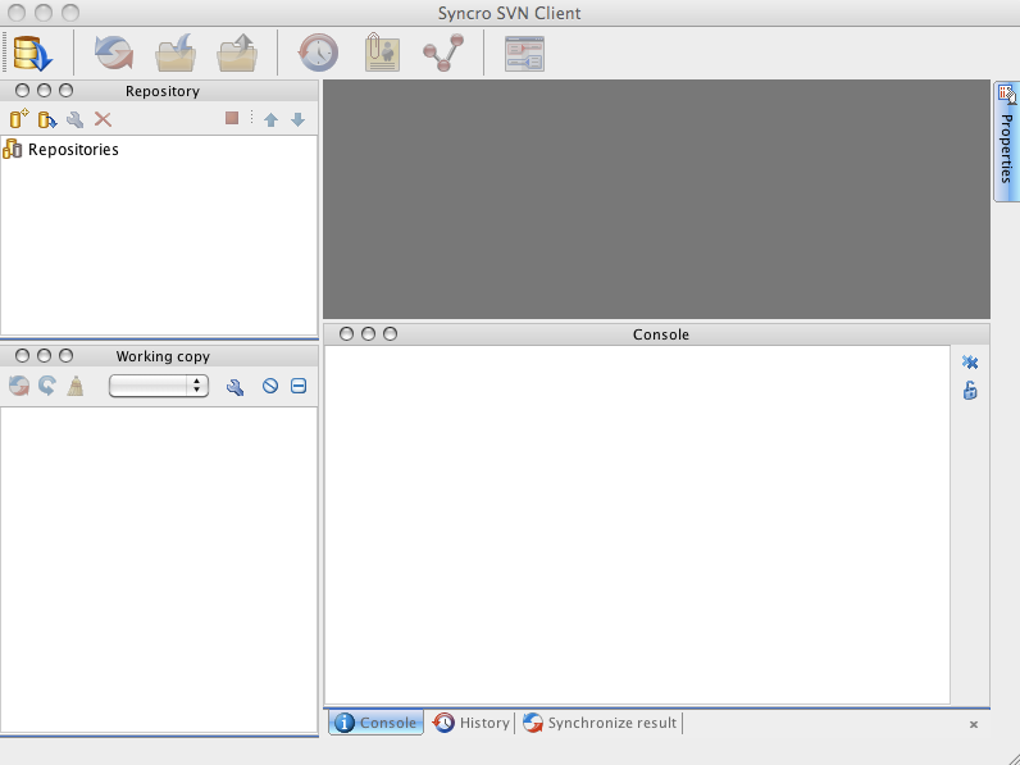Click the red X remove repository icon
This screenshot has width=1020, height=765.
click(103, 119)
